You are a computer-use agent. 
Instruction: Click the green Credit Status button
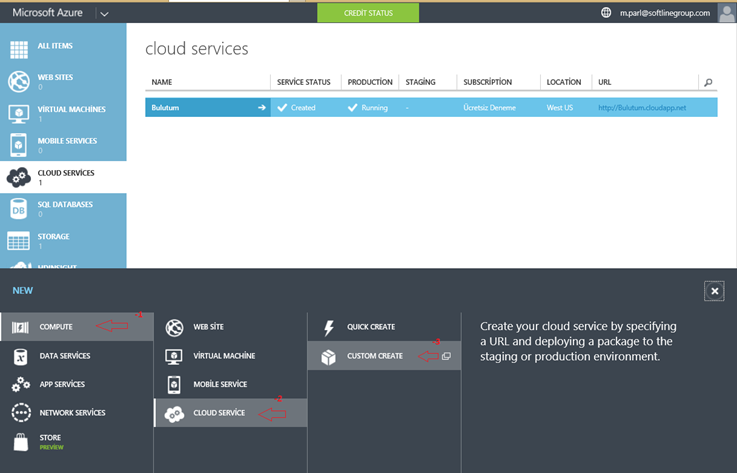click(368, 13)
